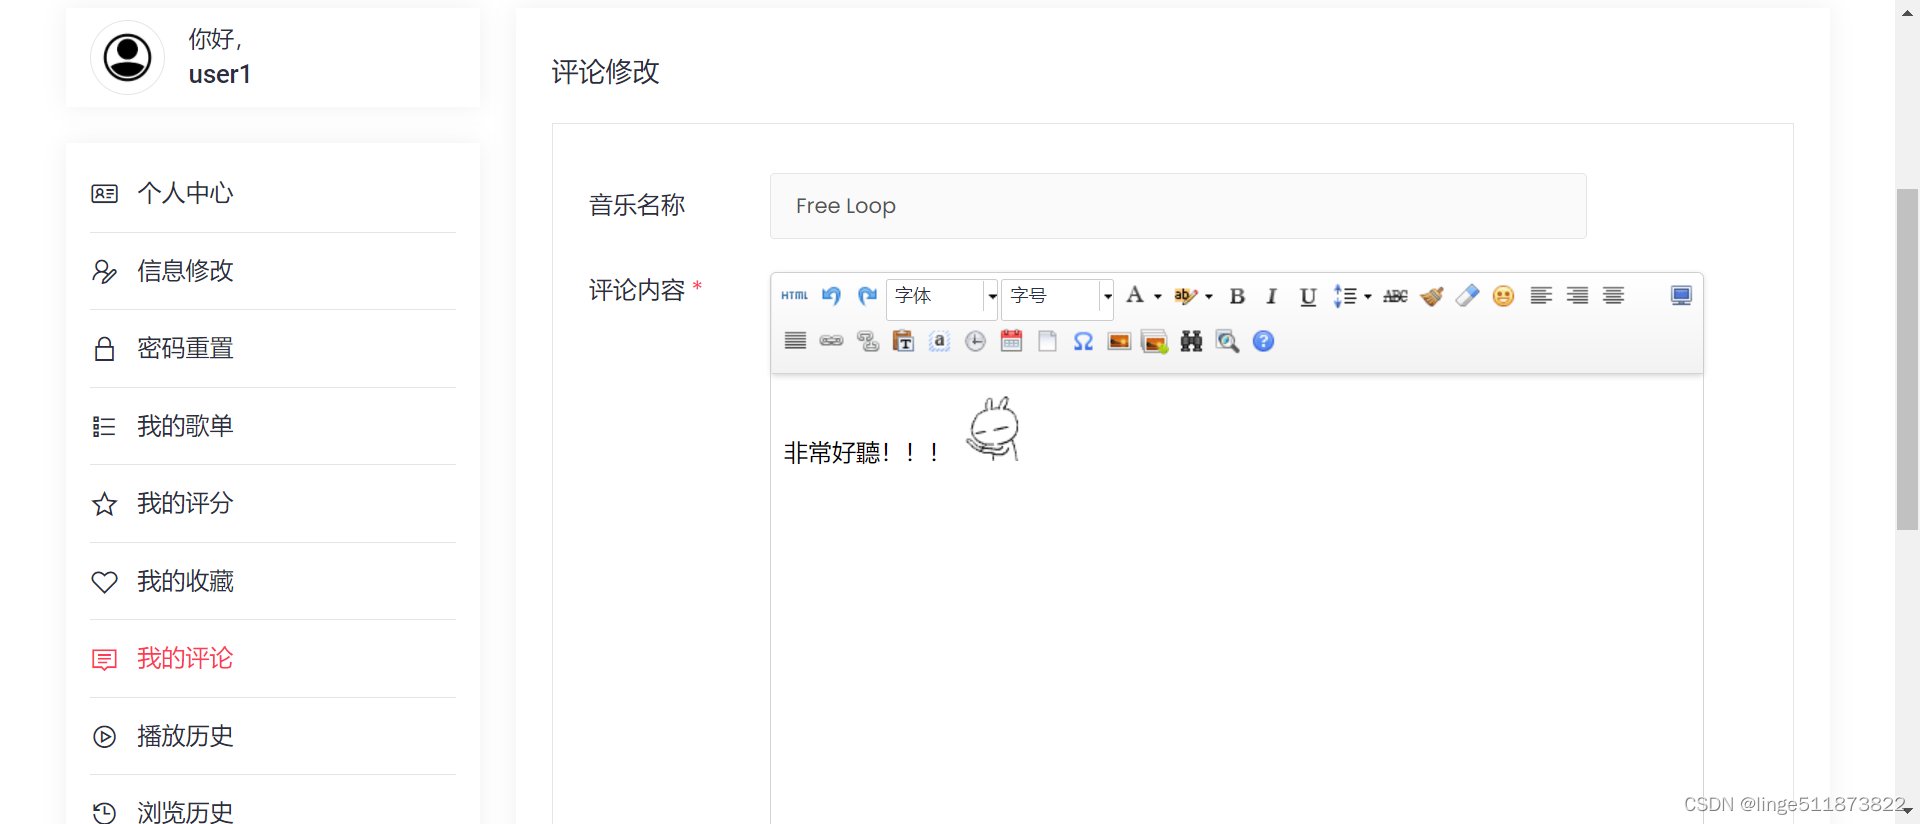
Task: Toggle italic formatting
Action: click(x=1272, y=296)
